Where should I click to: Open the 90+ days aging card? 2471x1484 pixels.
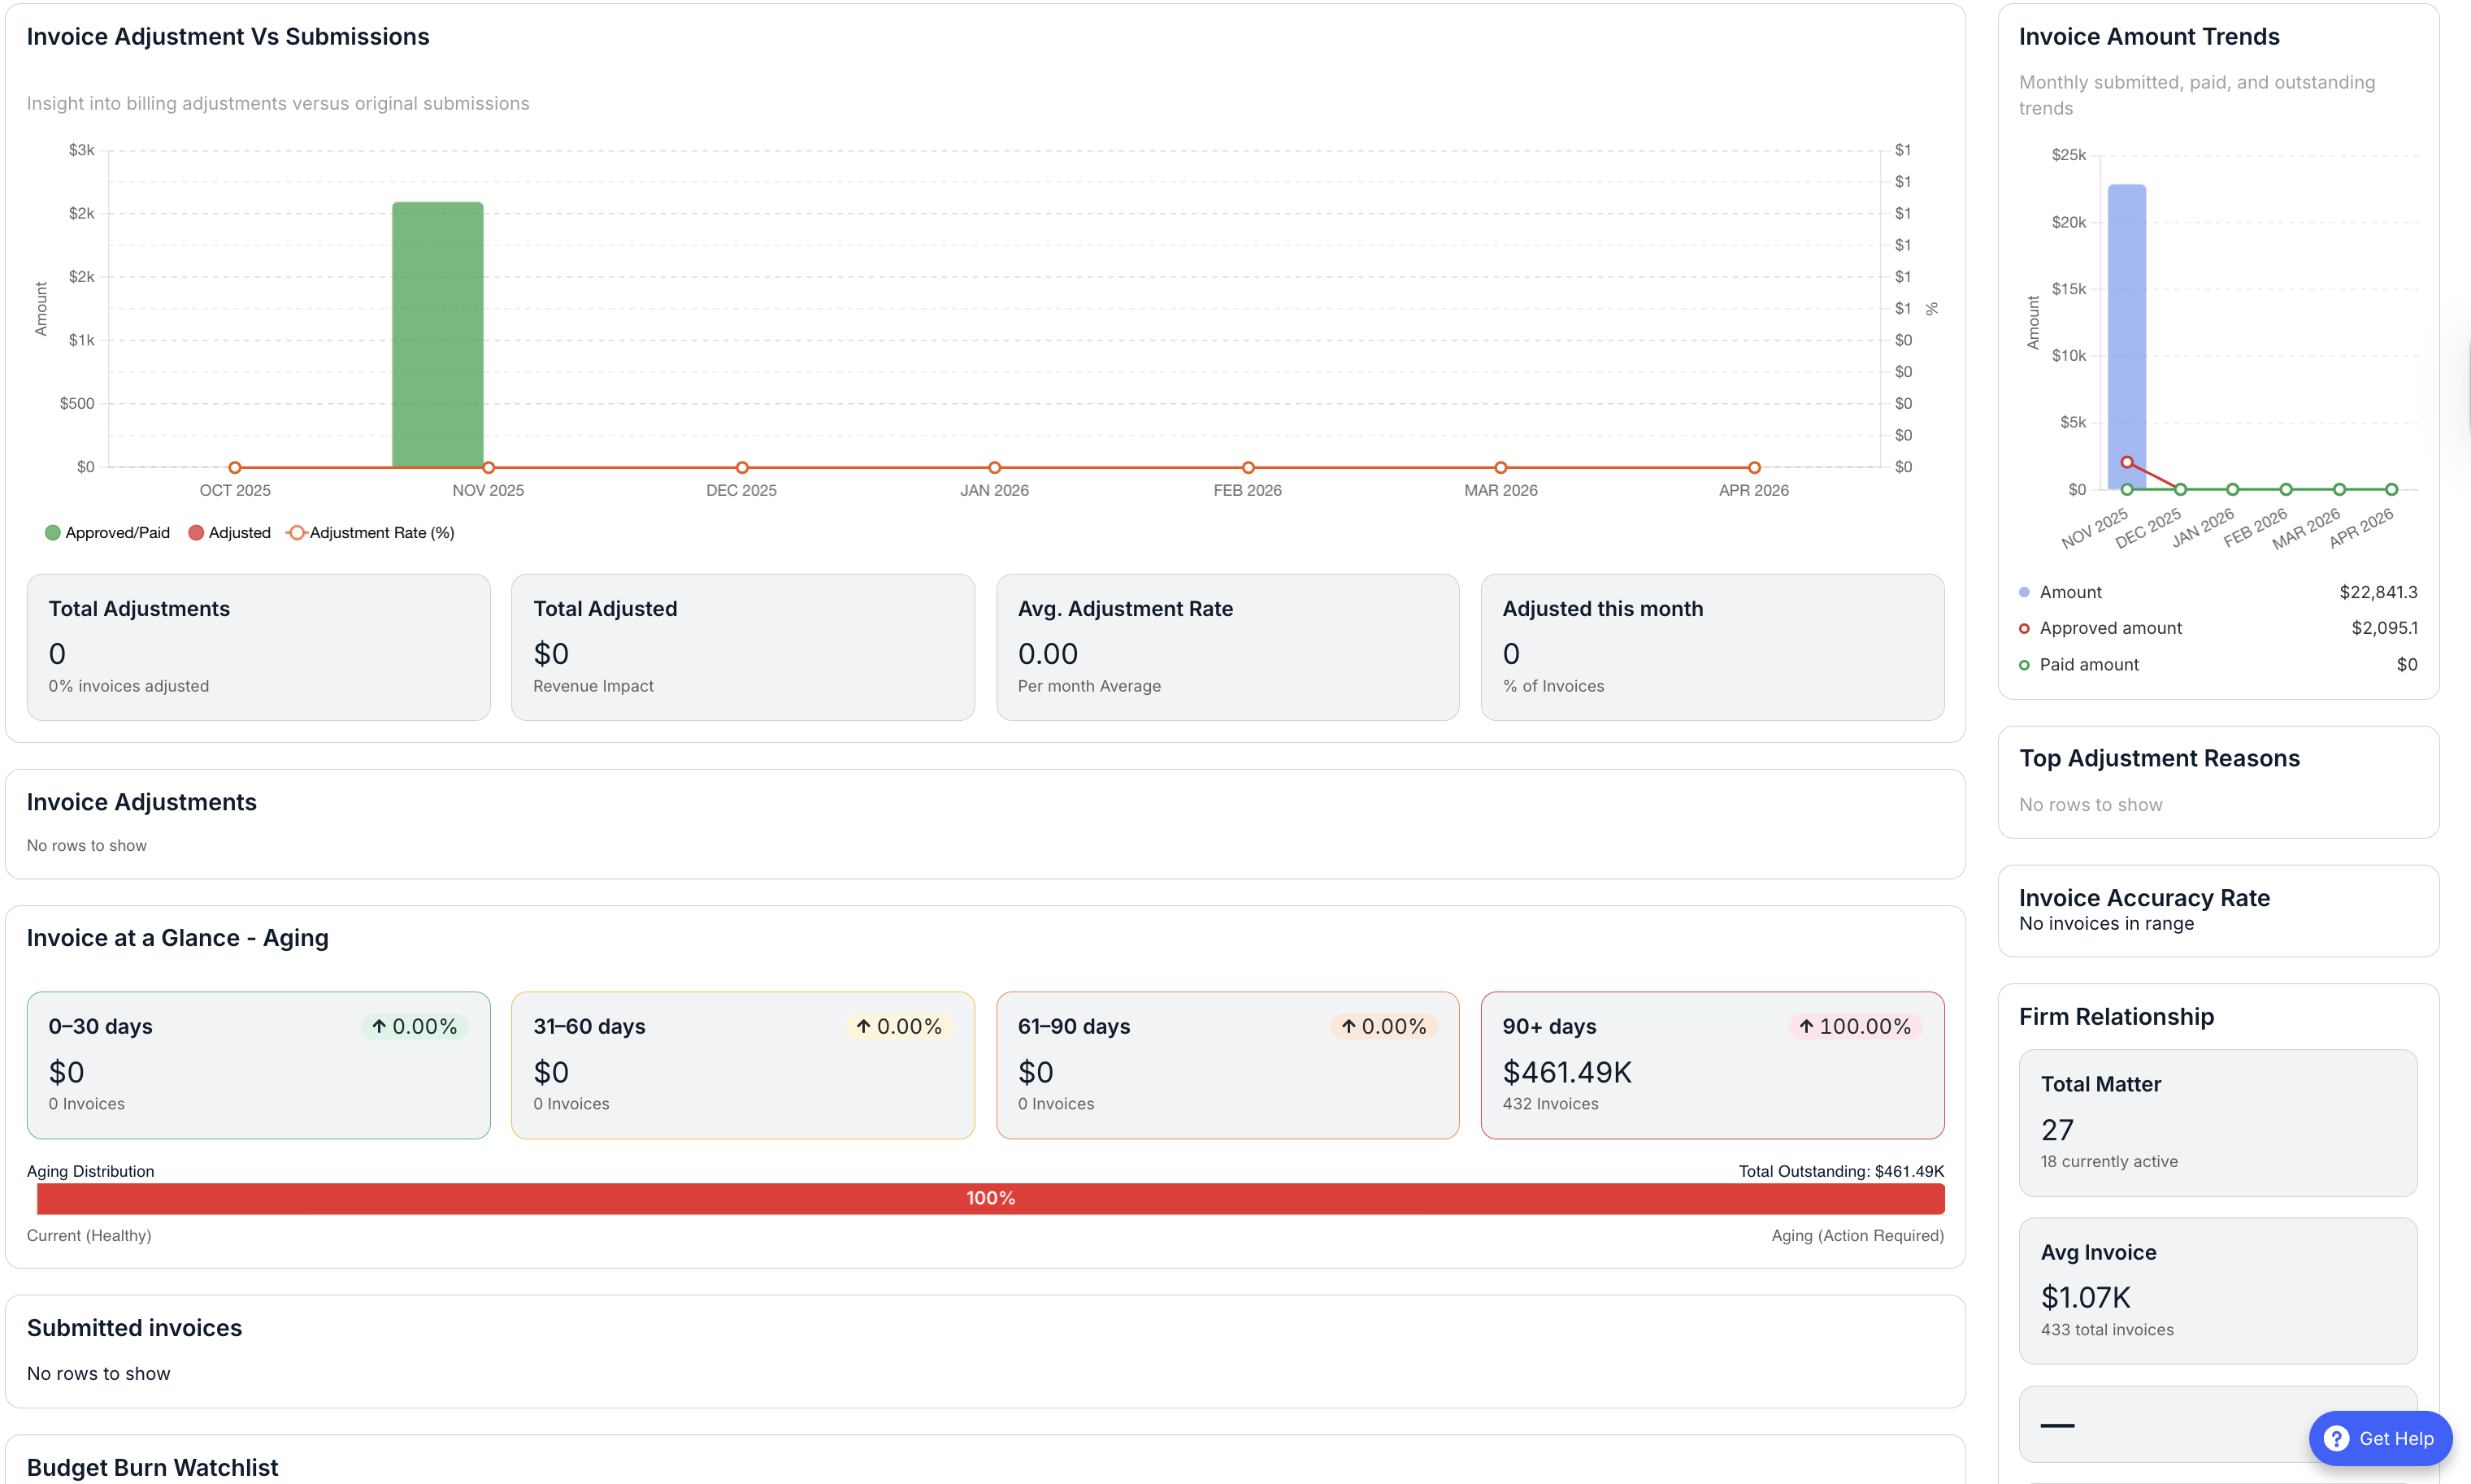tap(1711, 1065)
